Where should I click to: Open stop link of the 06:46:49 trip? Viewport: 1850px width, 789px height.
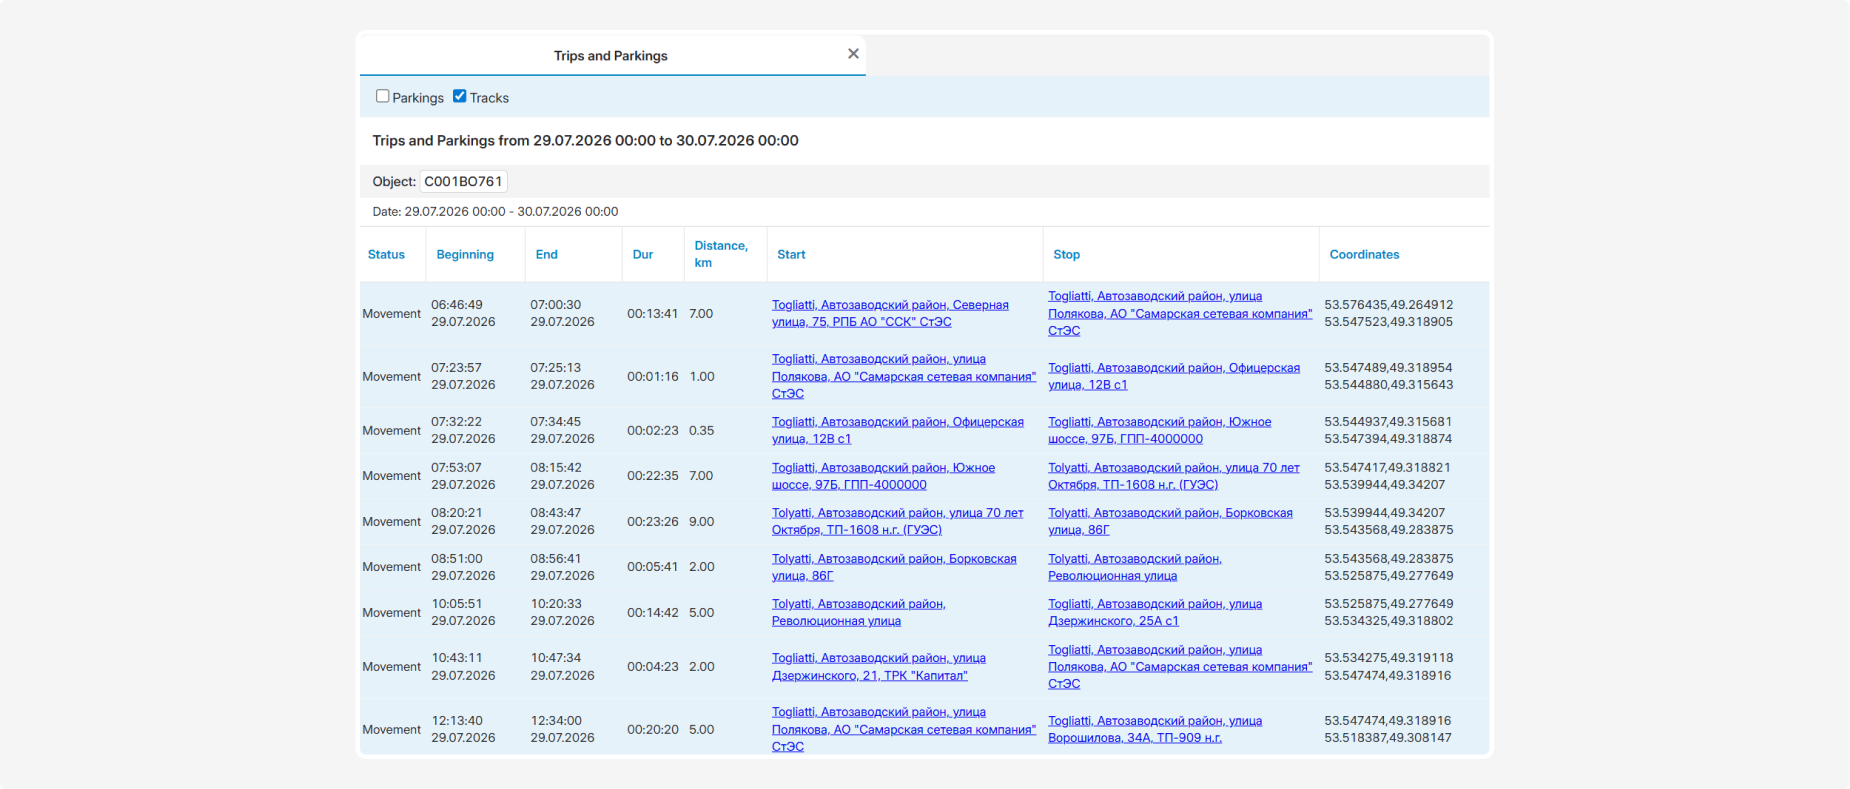click(x=1180, y=313)
